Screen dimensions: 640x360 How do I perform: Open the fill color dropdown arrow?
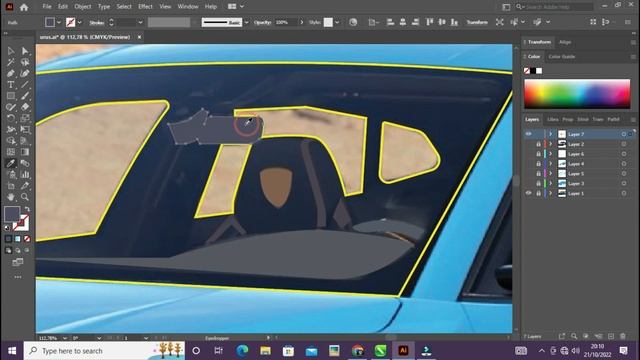coord(59,22)
